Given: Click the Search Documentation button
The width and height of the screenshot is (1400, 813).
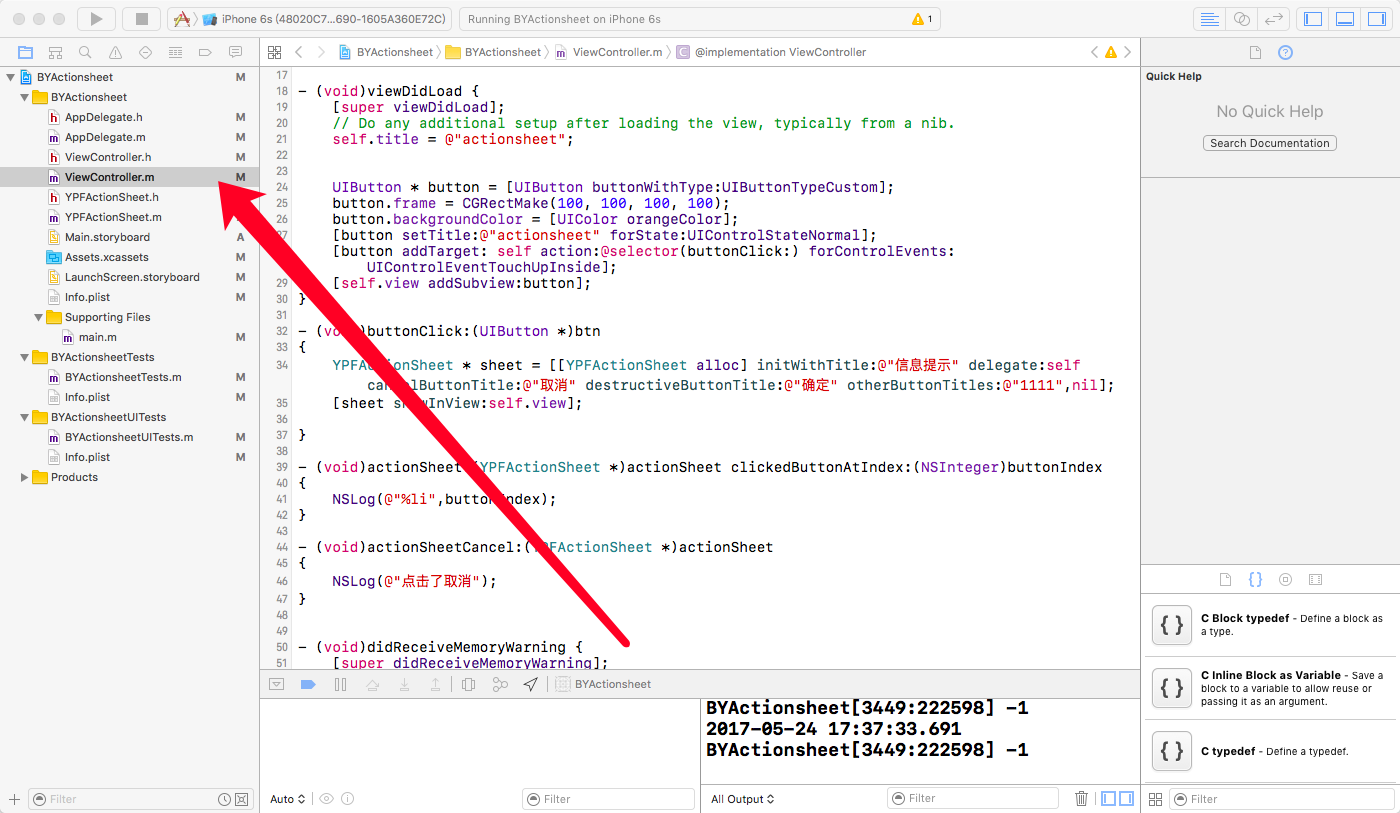Looking at the screenshot, I should pyautogui.click(x=1269, y=143).
